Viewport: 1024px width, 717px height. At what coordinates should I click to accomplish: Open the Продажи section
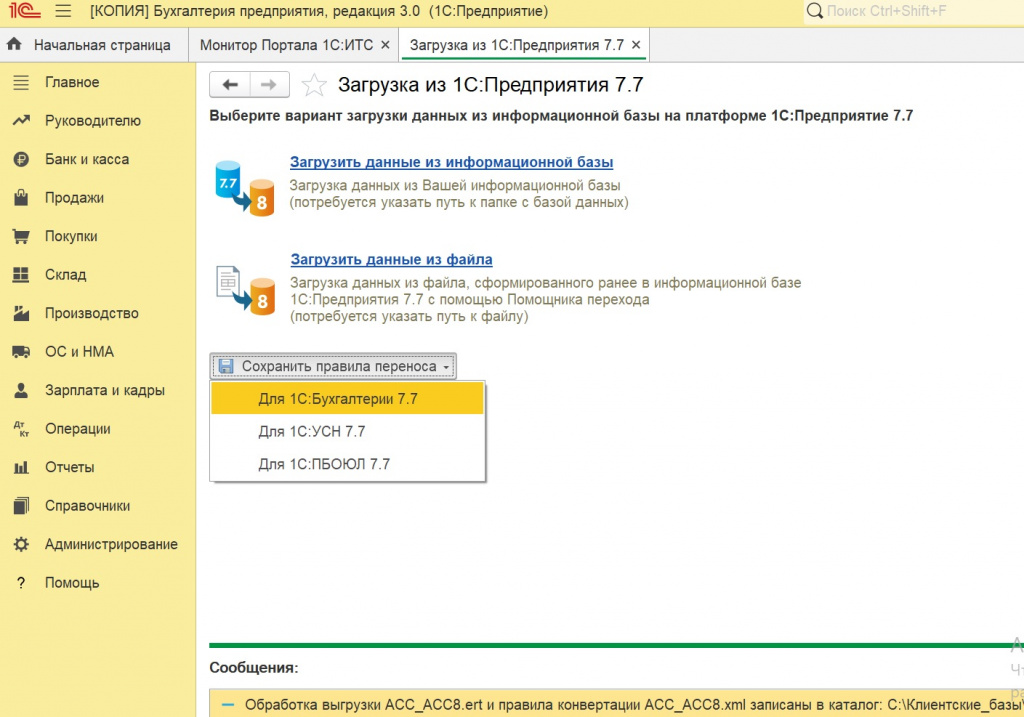click(x=74, y=198)
